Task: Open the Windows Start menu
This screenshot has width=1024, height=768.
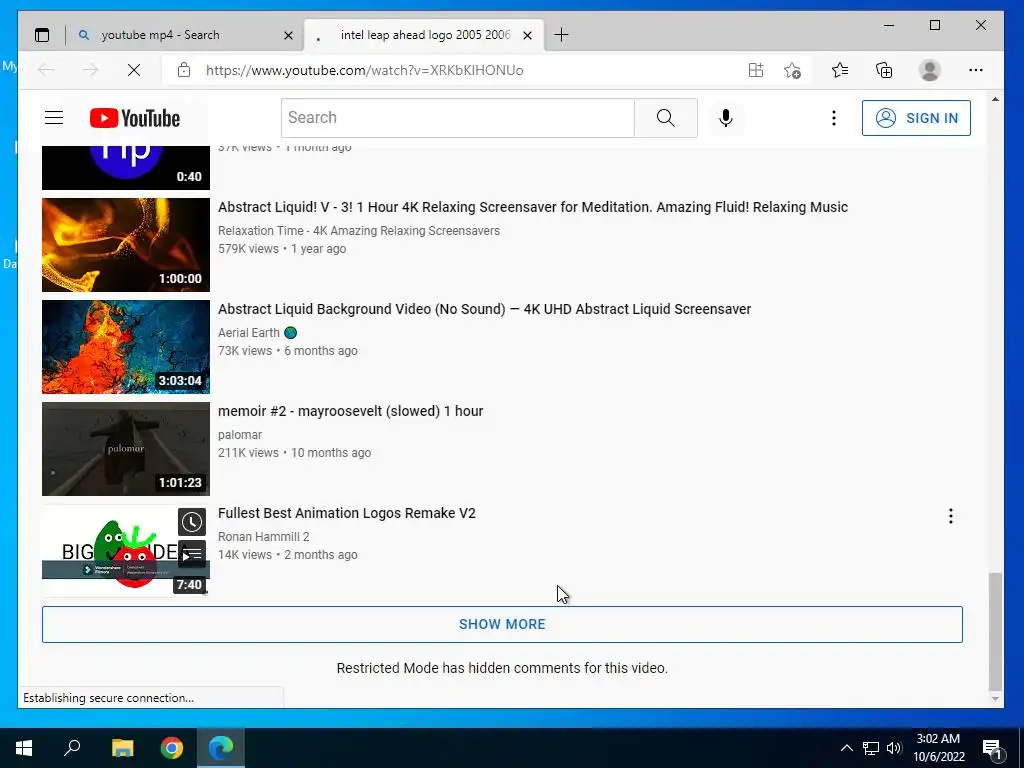Action: (24, 747)
